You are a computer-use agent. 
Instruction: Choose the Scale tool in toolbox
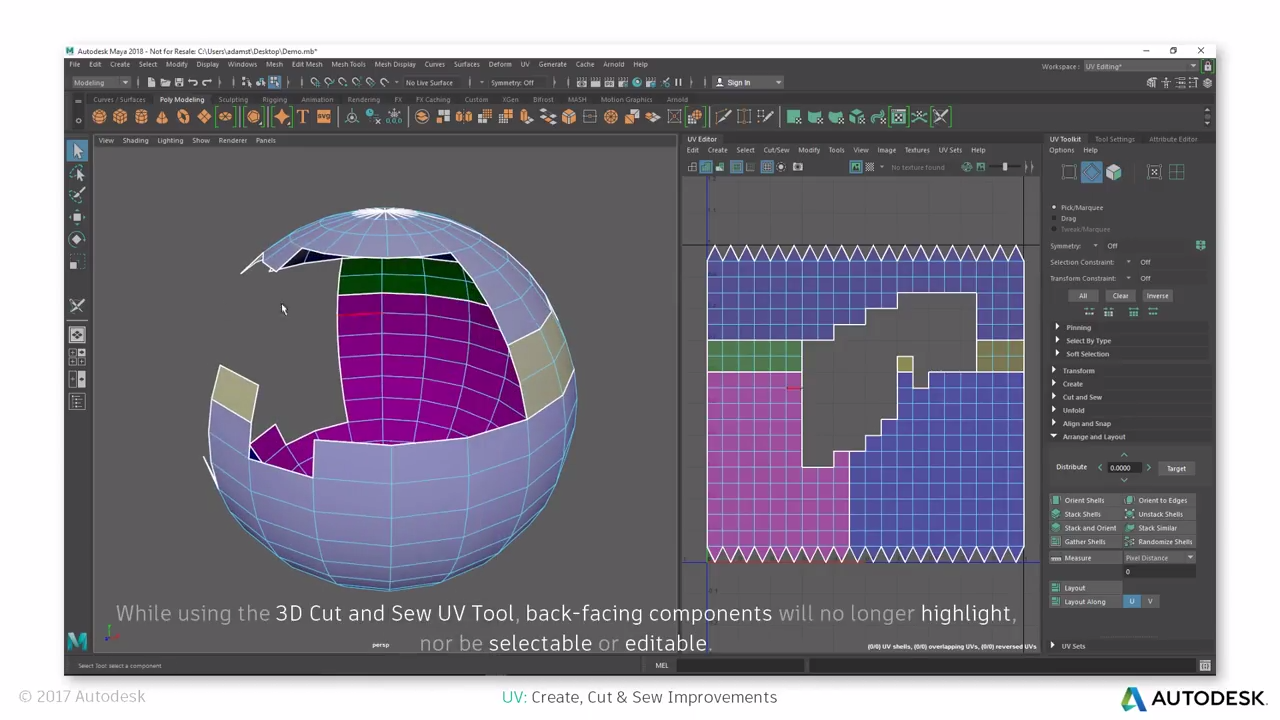click(77, 262)
